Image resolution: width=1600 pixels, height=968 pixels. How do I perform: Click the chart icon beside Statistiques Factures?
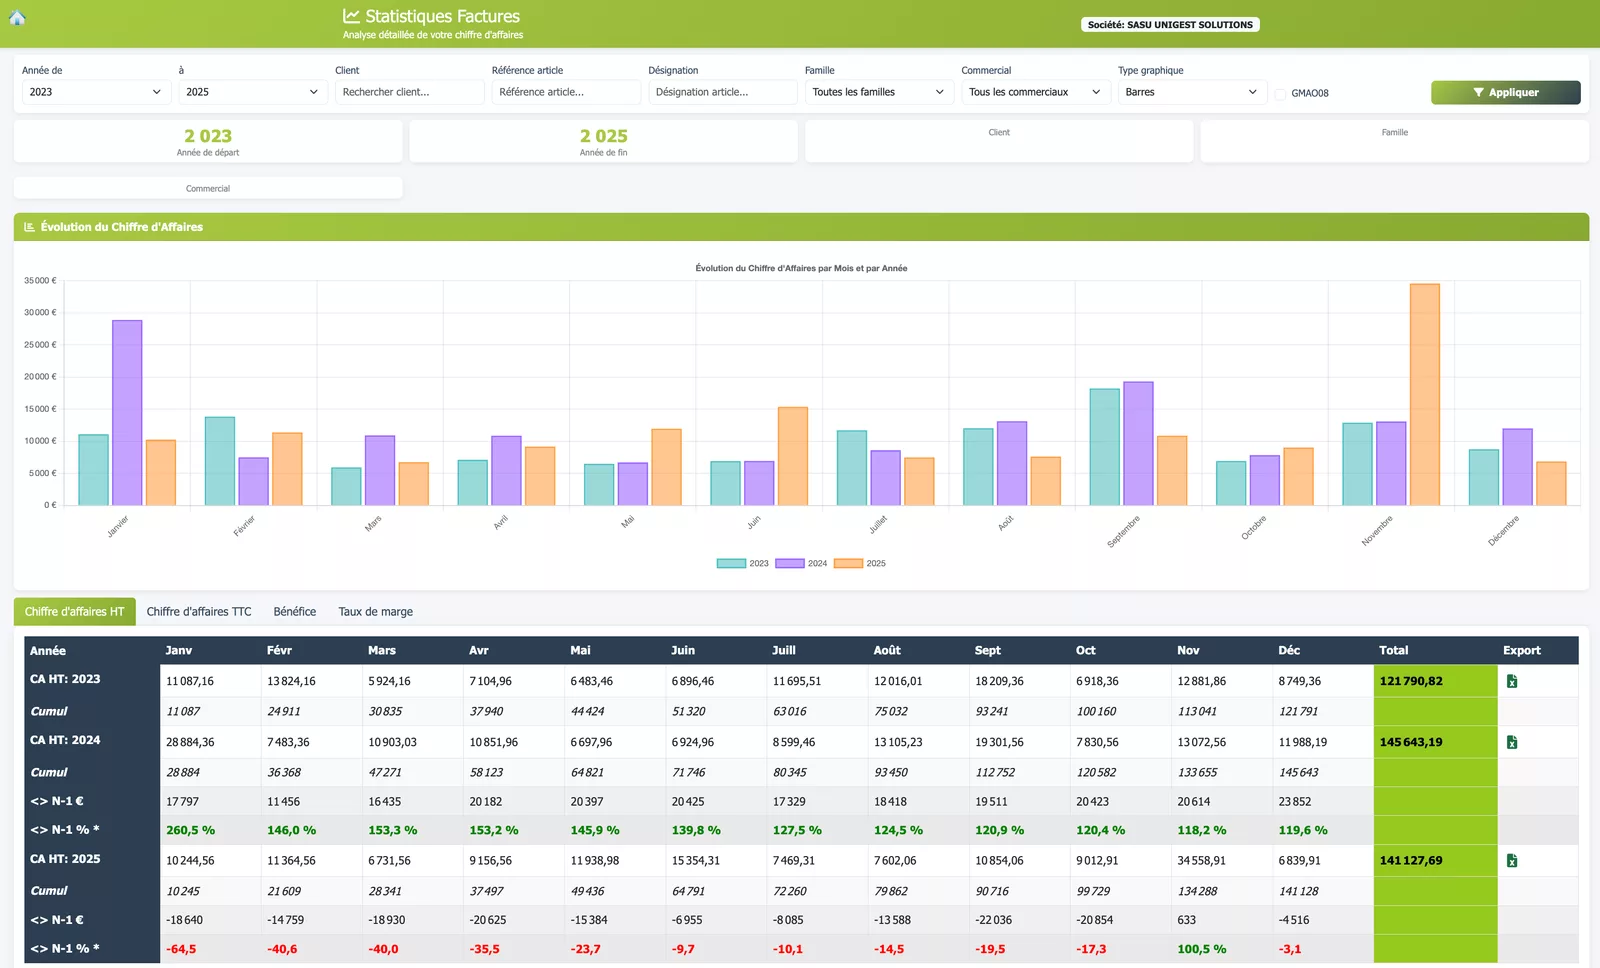click(351, 16)
